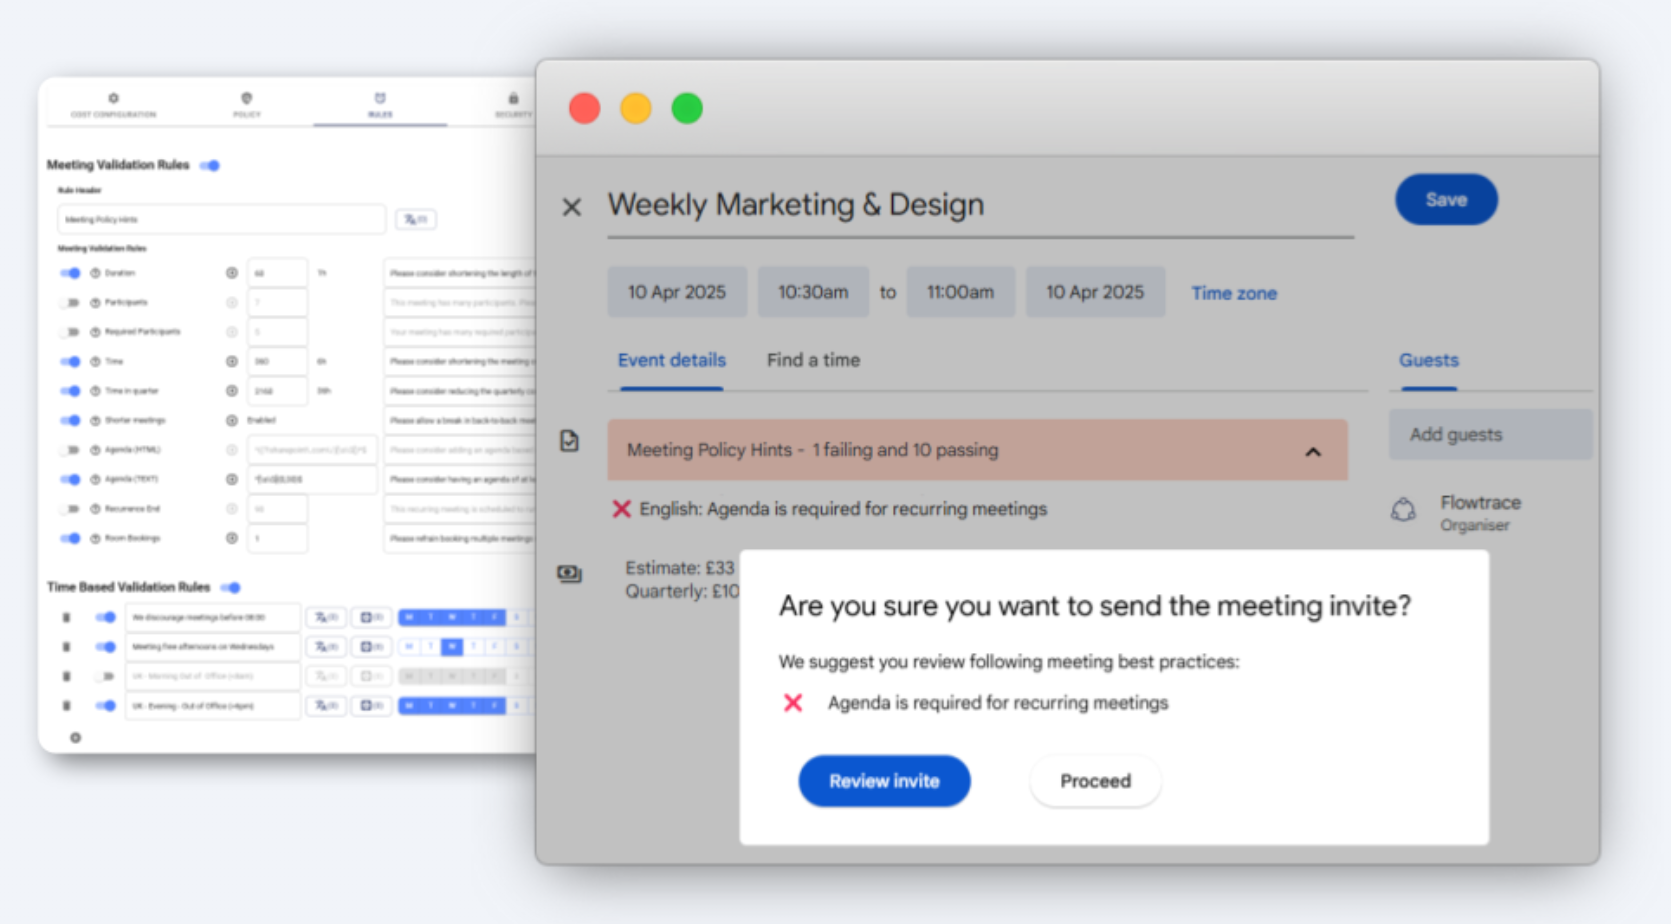
Task: Click the help icon beside Time in quarter rule
Action: pos(96,391)
